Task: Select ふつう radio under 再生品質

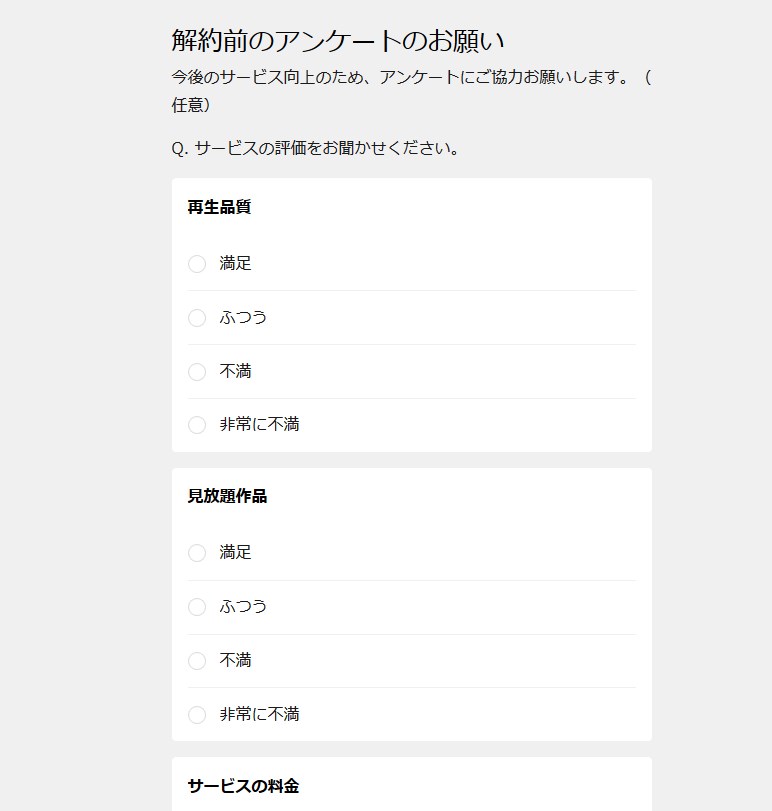Action: (197, 318)
